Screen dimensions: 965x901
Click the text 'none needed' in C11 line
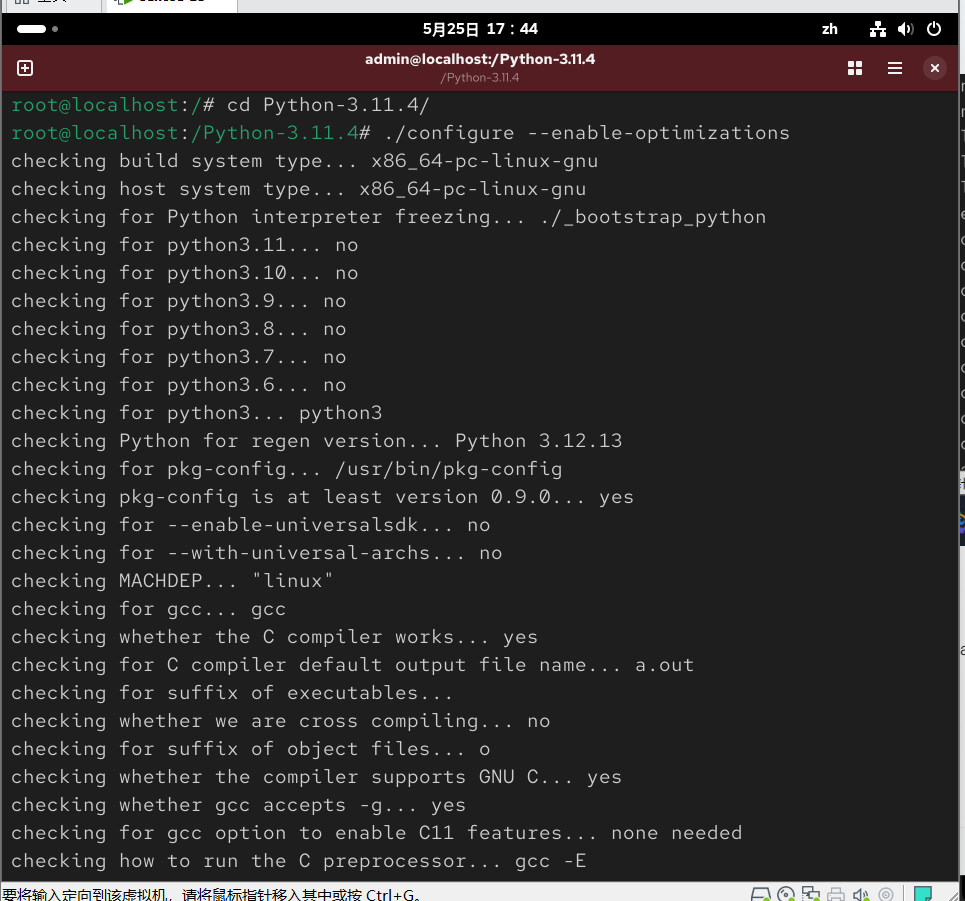point(677,833)
